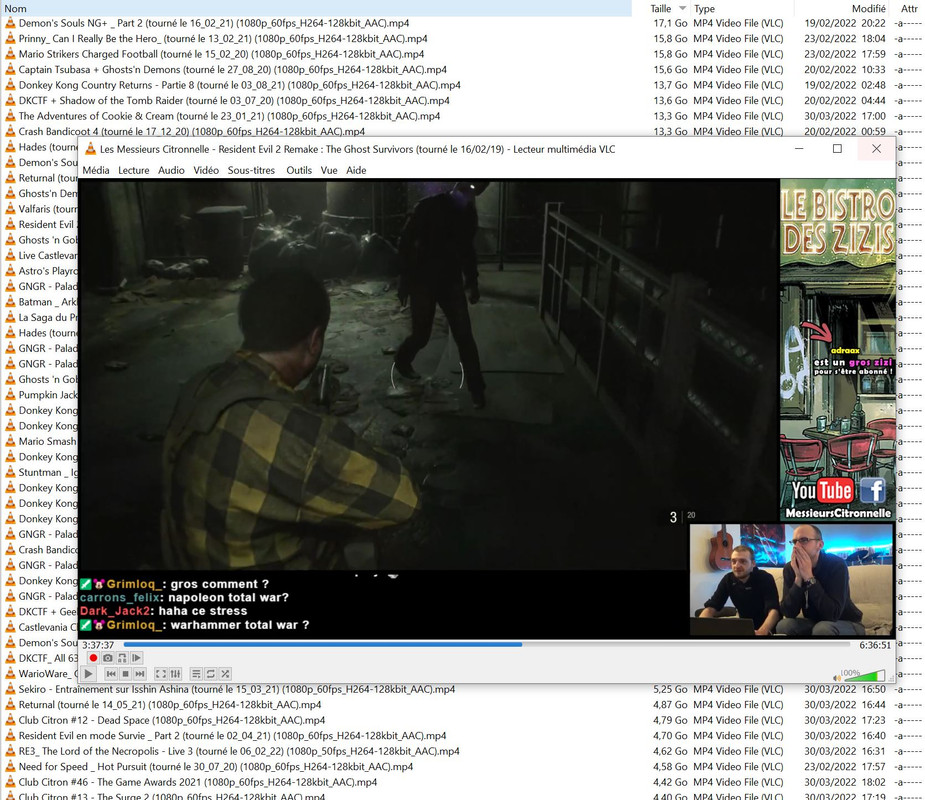This screenshot has height=800, width=925.
Task: Open the Outils menu
Action: (x=299, y=170)
